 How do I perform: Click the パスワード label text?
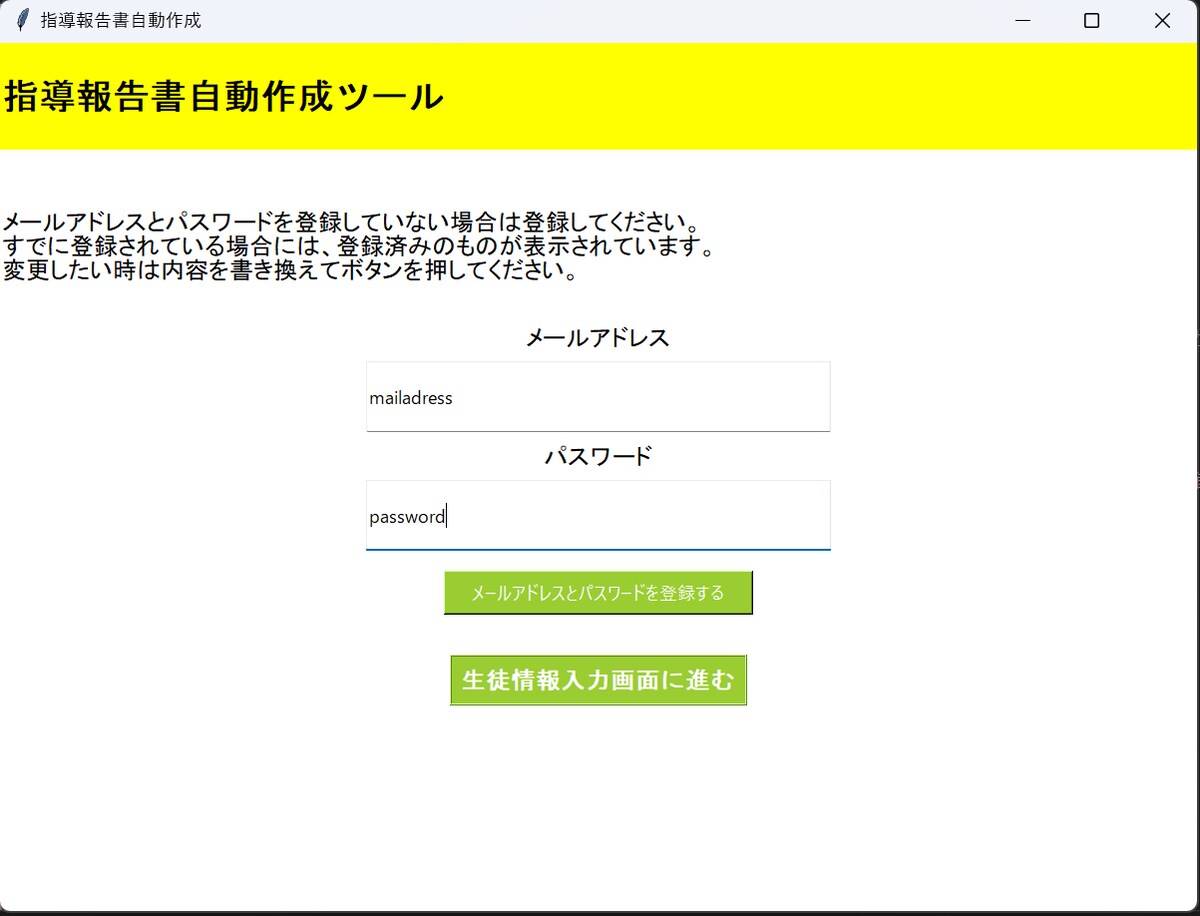pos(598,457)
